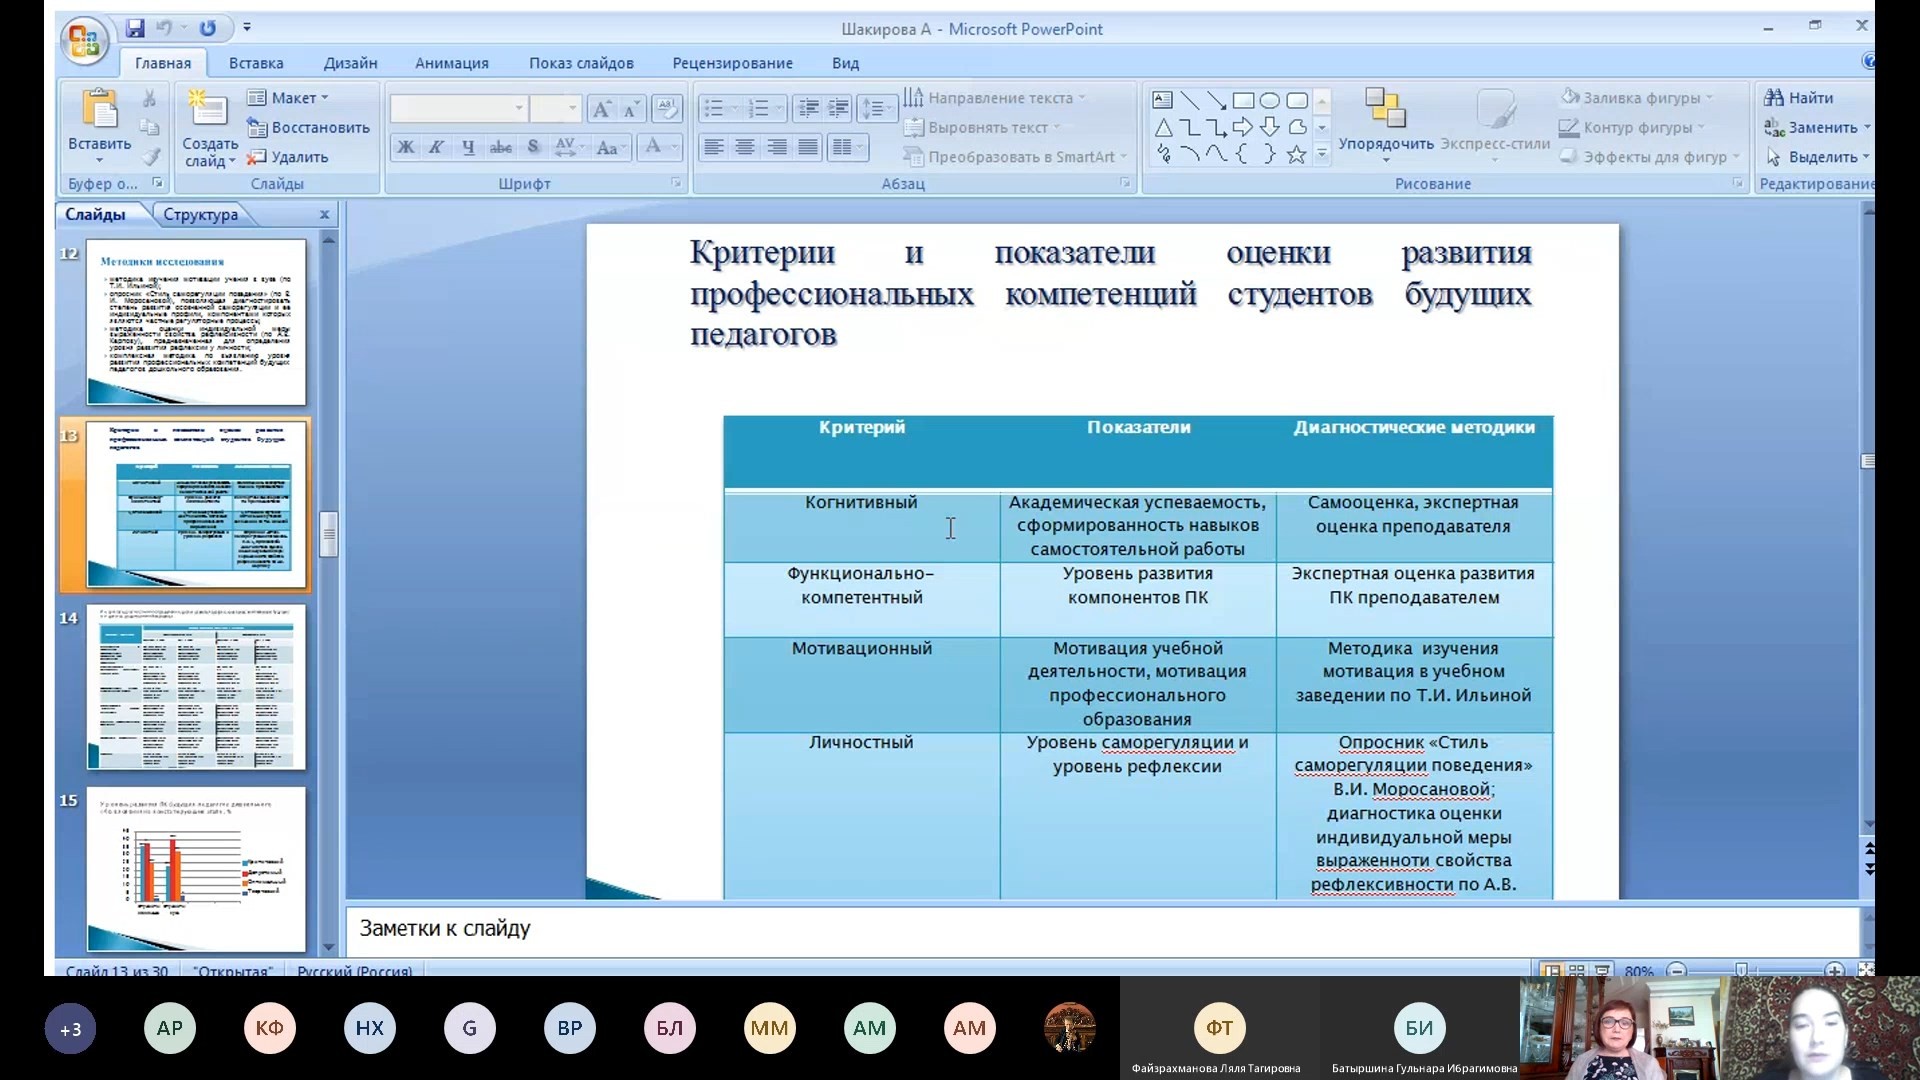This screenshot has height=1080, width=1920.
Task: Click the Найти find button
Action: (x=1799, y=98)
